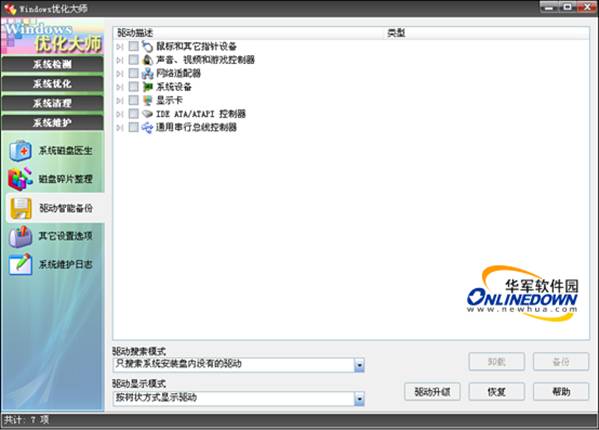Select 磁盘碎片整理 label in sidebar

tap(65, 179)
